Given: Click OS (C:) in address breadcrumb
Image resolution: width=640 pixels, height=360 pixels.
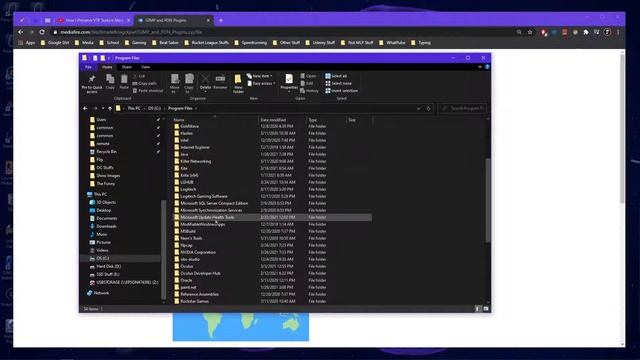Looking at the screenshot, I should 154,109.
